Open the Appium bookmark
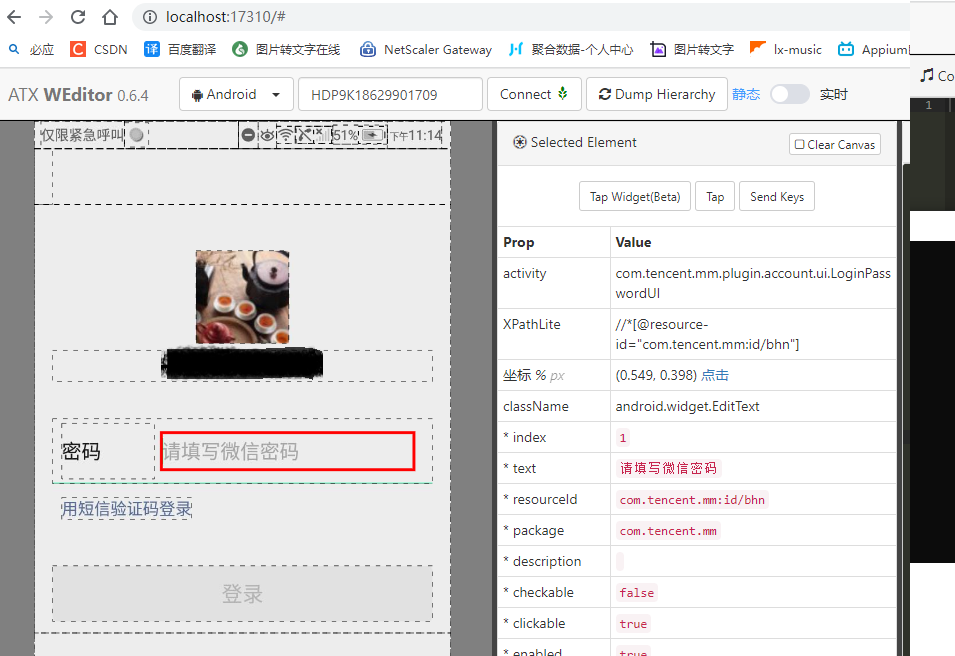This screenshot has width=955, height=656. (x=874, y=49)
